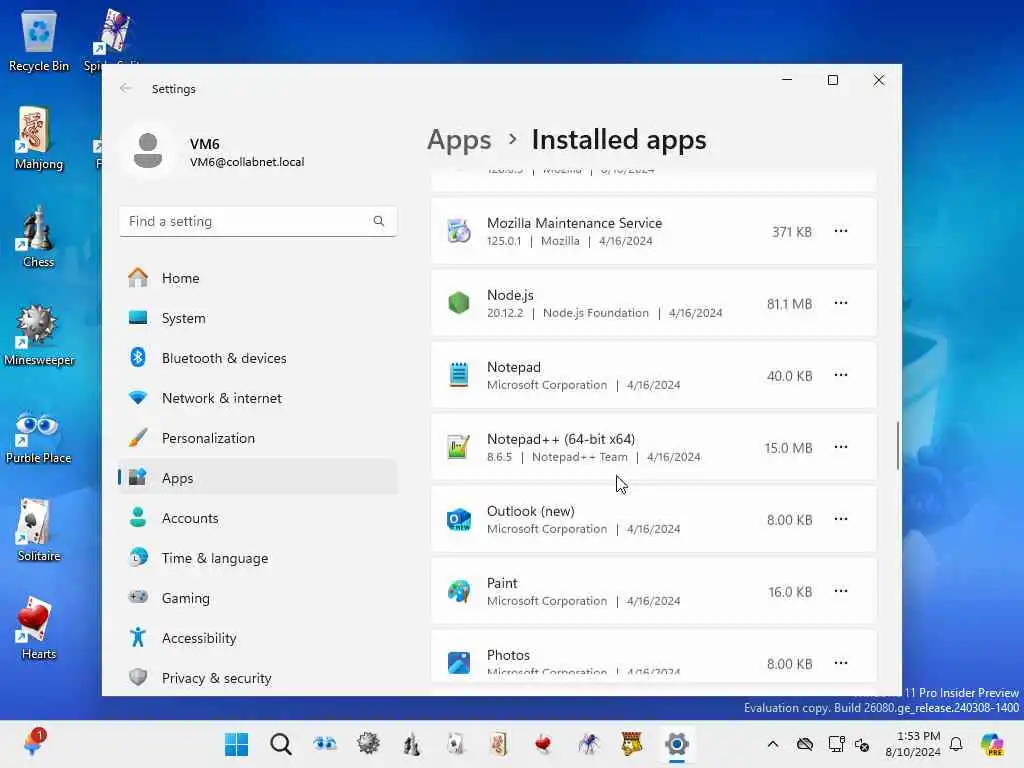Viewport: 1024px width, 768px height.
Task: Open Accounts settings
Action: 258,518
